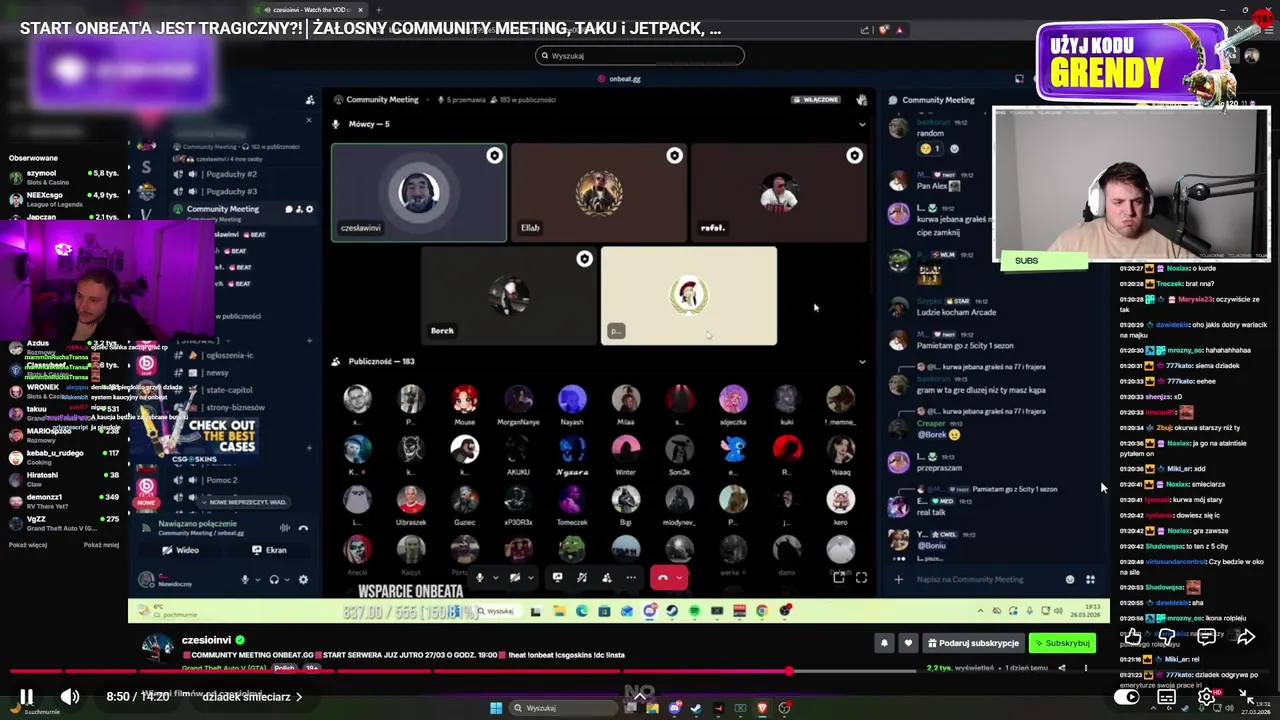Click the Kick notification bell button
This screenshot has height=720, width=1280.
point(884,643)
